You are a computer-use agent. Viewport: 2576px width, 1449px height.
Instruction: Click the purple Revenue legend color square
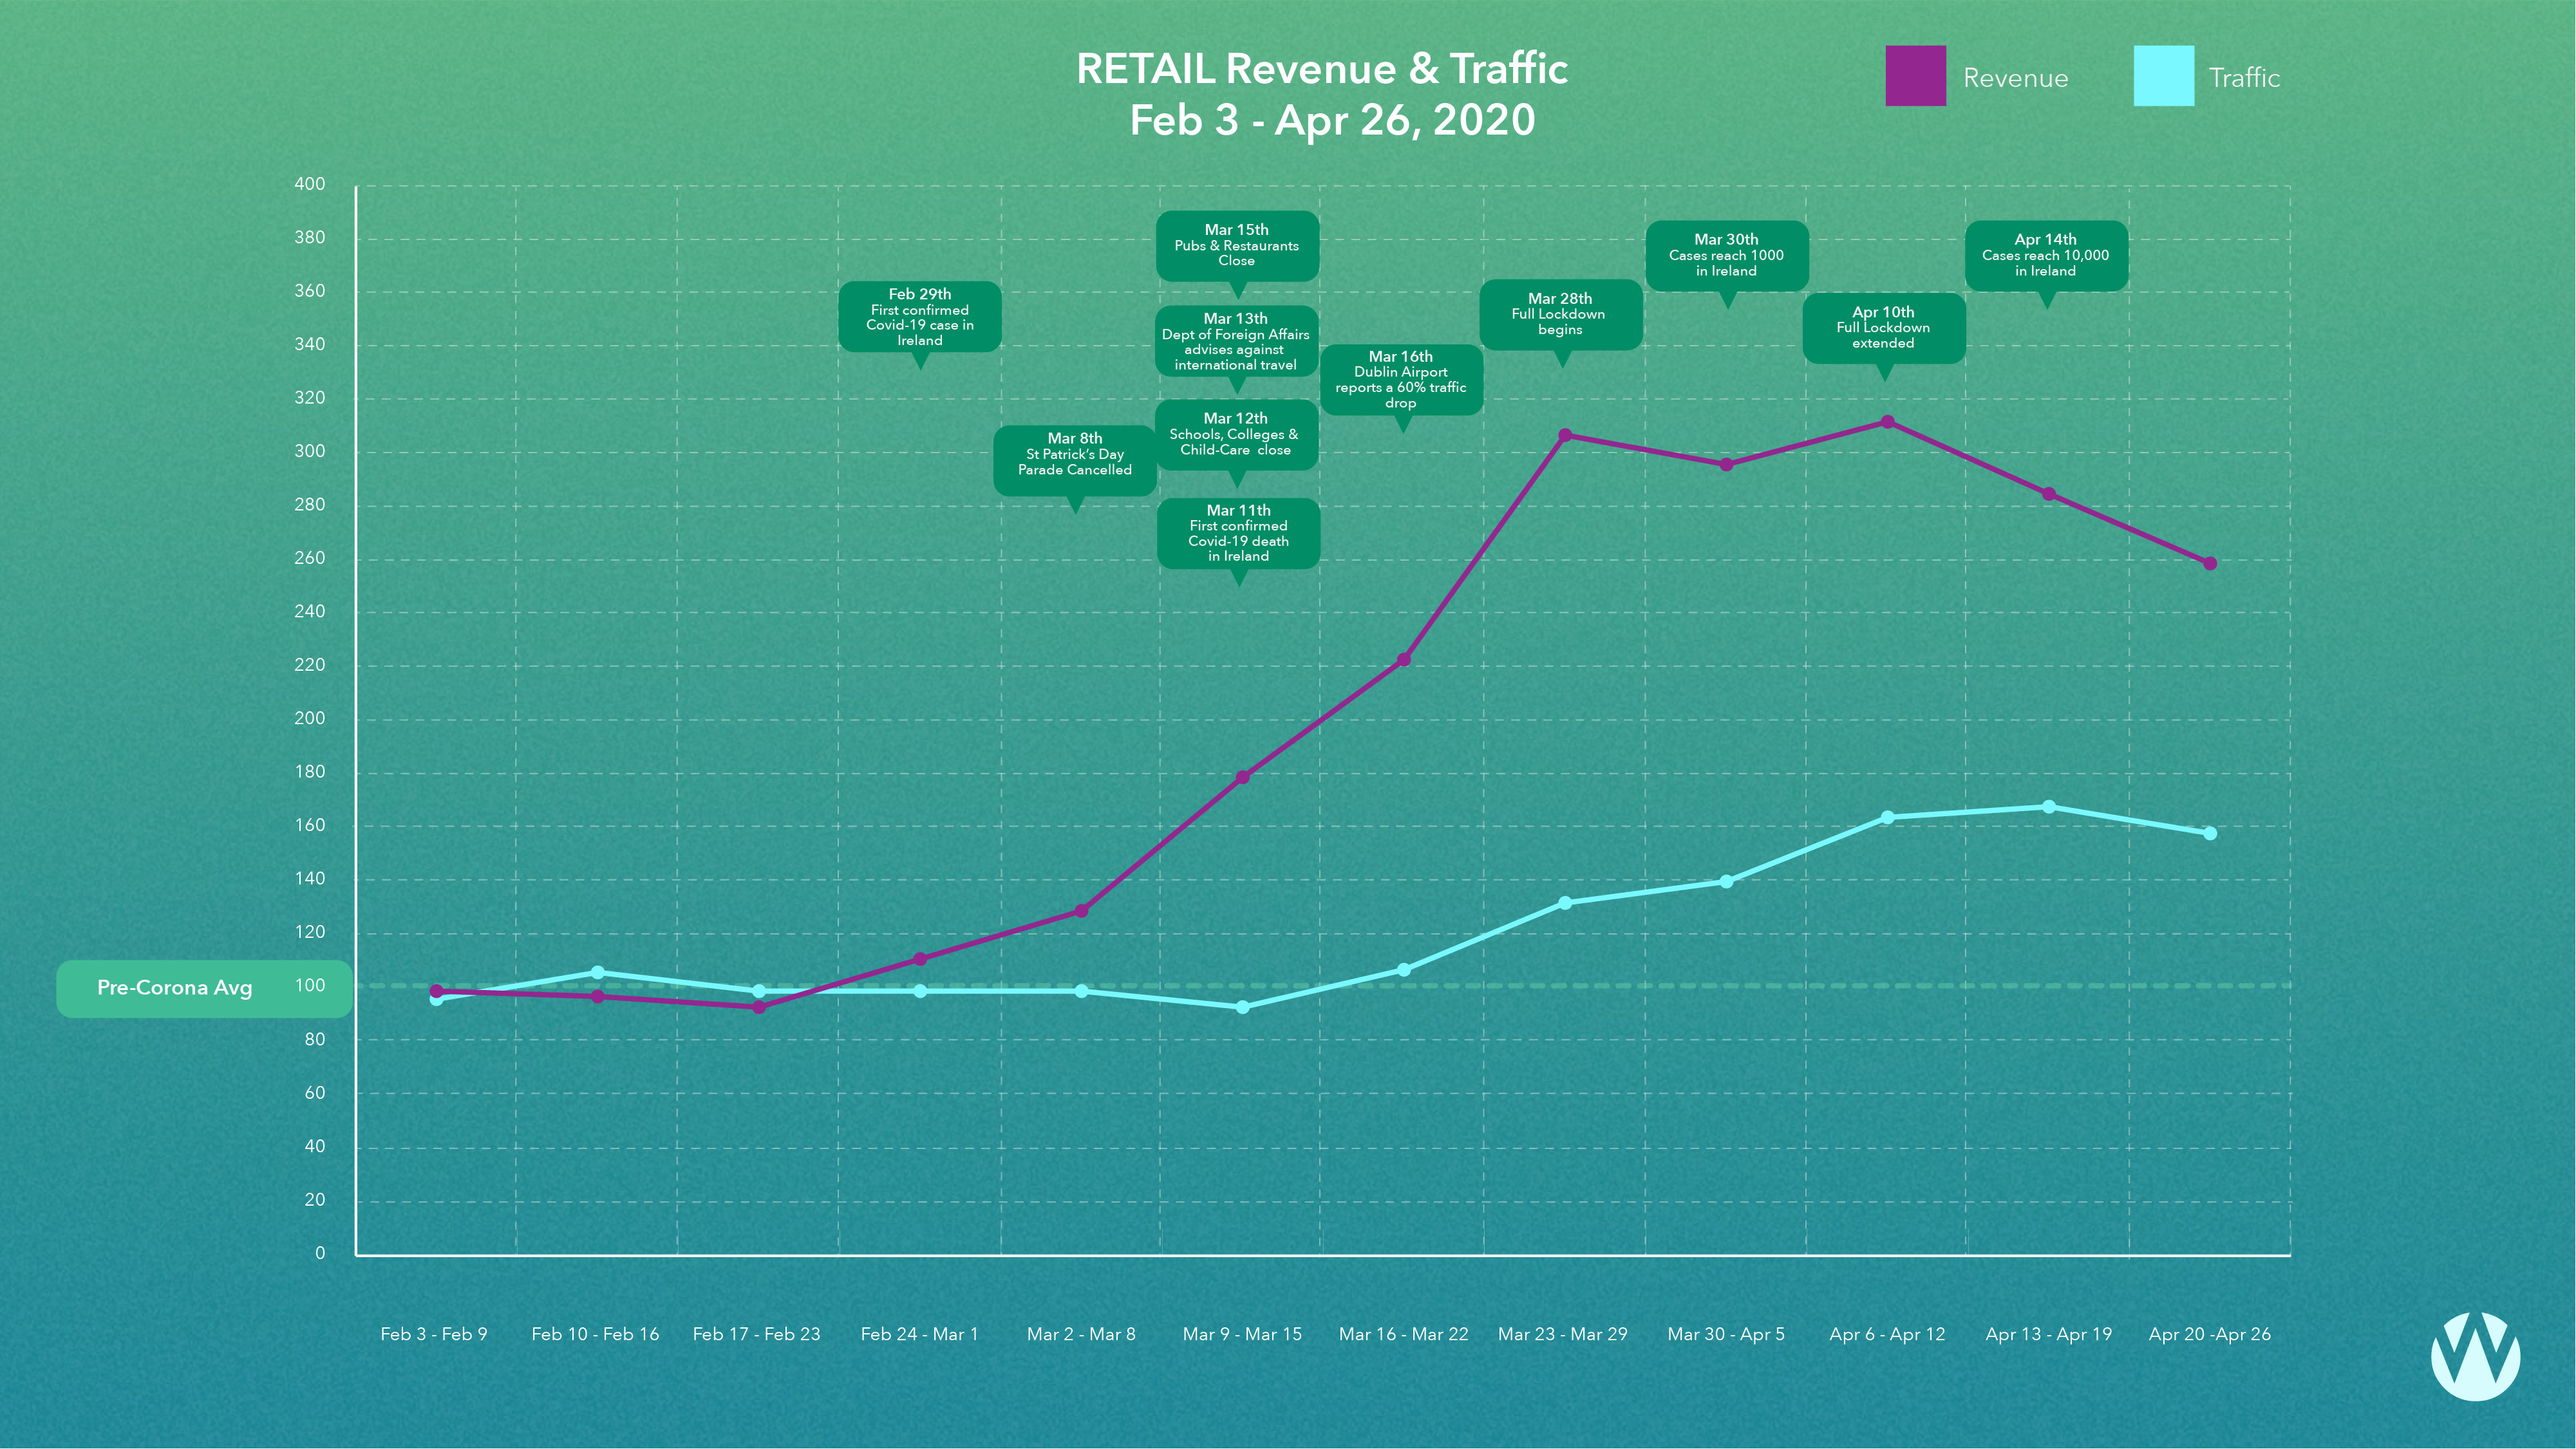pyautogui.click(x=1916, y=76)
